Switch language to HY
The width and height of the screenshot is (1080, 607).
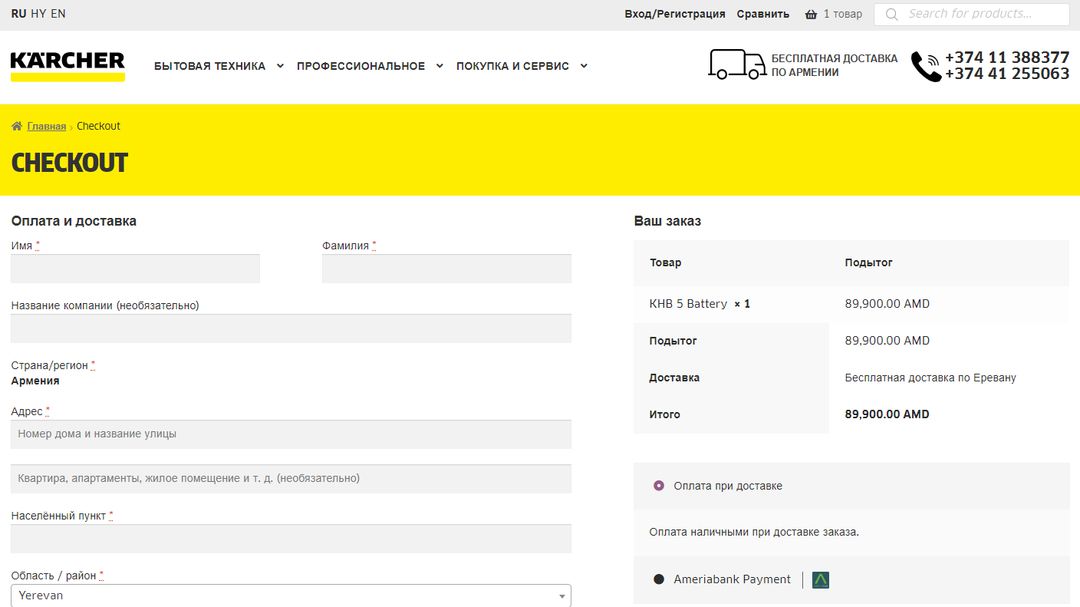coord(39,14)
